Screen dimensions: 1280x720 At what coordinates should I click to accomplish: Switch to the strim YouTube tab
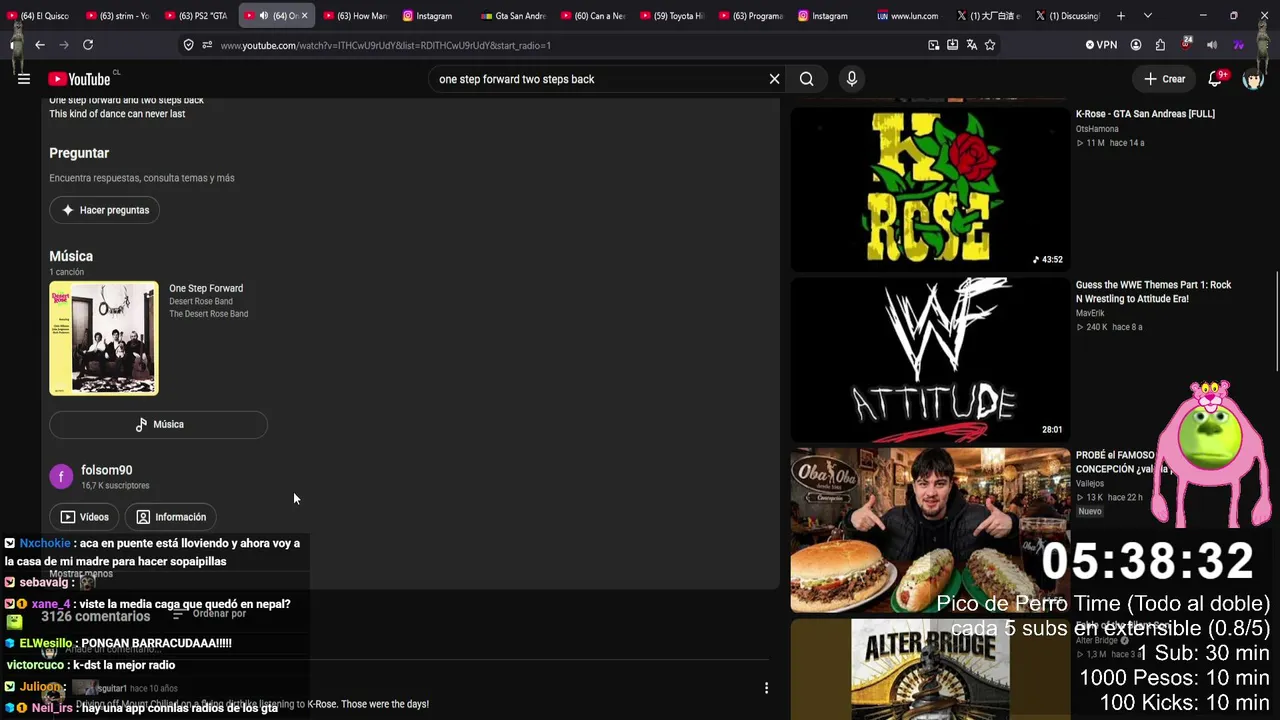[117, 16]
